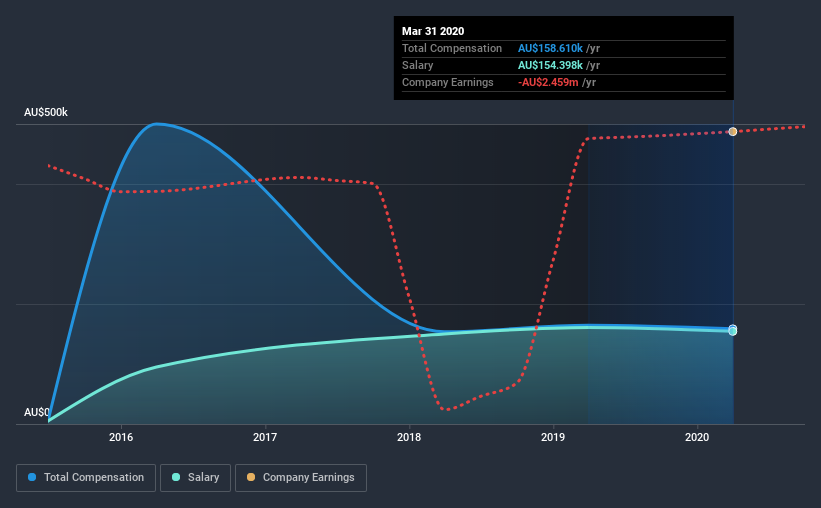Click the 2019 x-axis label
Image resolution: width=821 pixels, height=508 pixels.
pyautogui.click(x=553, y=437)
